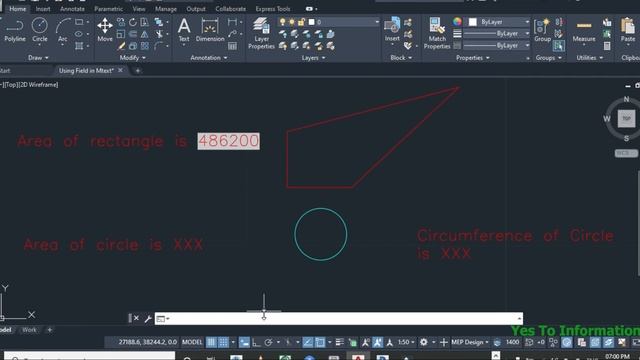640x360 pixels.
Task: Select the Arc draw tool
Action: click(62, 30)
